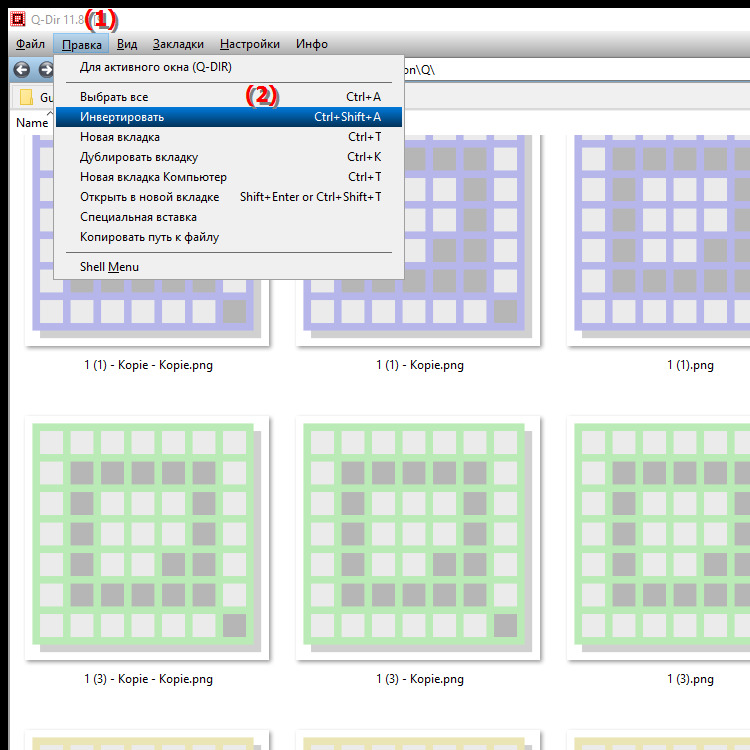Image resolution: width=750 pixels, height=750 pixels.
Task: Click file name label 1 (1).png
Action: click(x=690, y=365)
